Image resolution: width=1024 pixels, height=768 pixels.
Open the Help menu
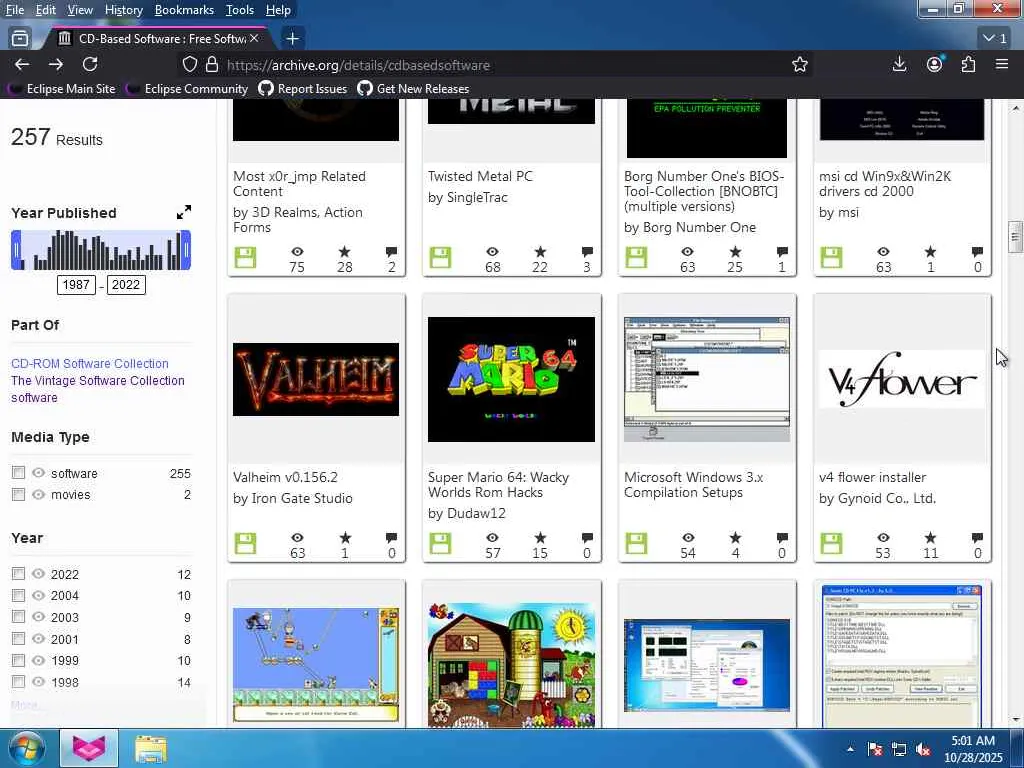pyautogui.click(x=278, y=10)
